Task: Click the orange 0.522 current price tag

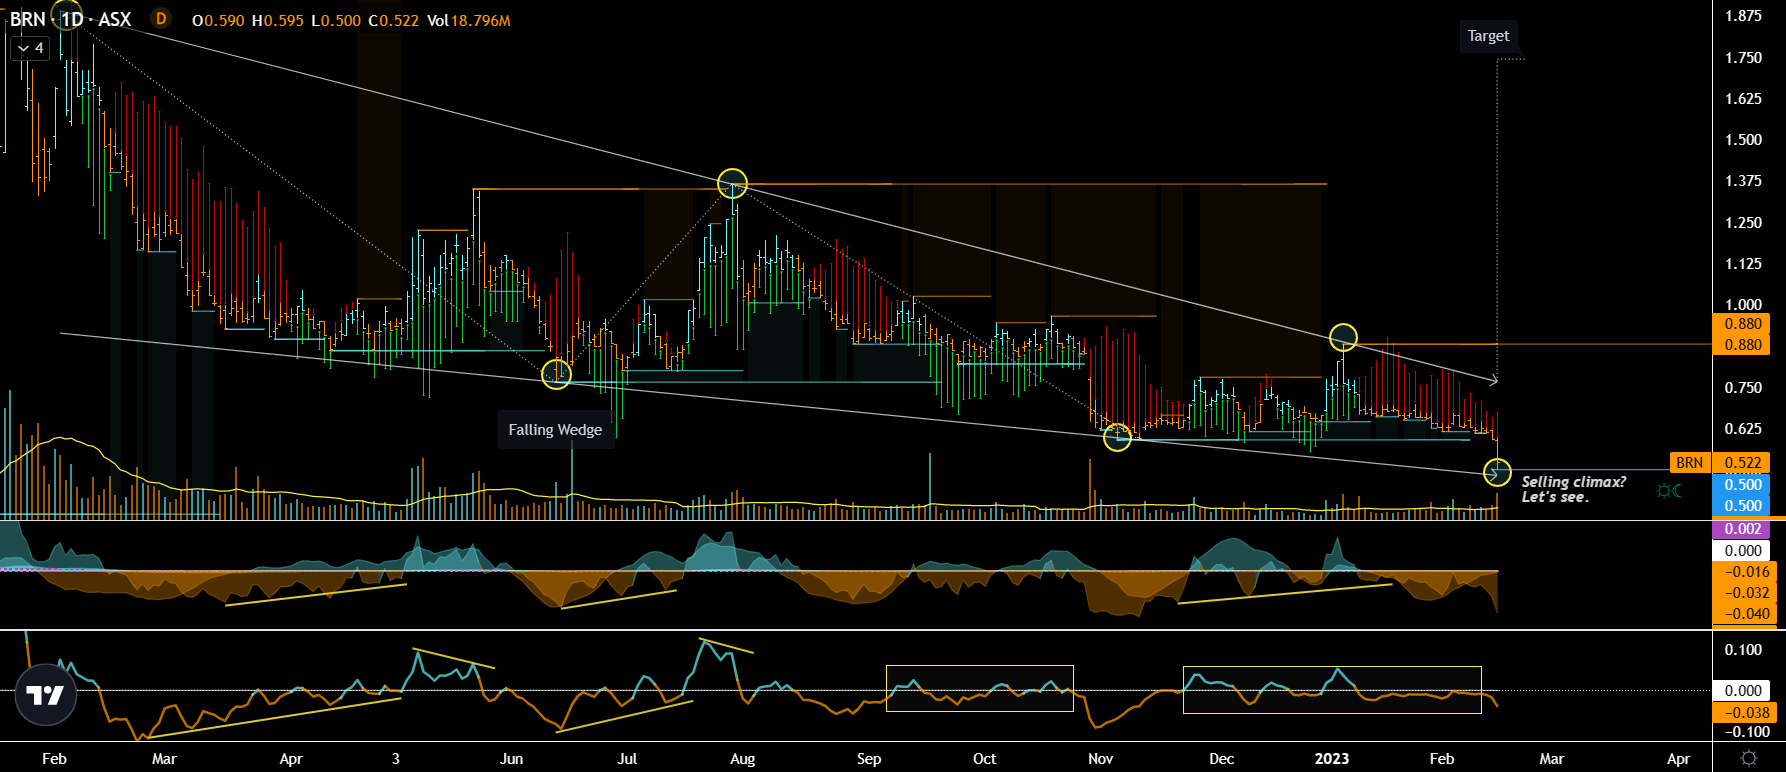Action: point(1742,462)
